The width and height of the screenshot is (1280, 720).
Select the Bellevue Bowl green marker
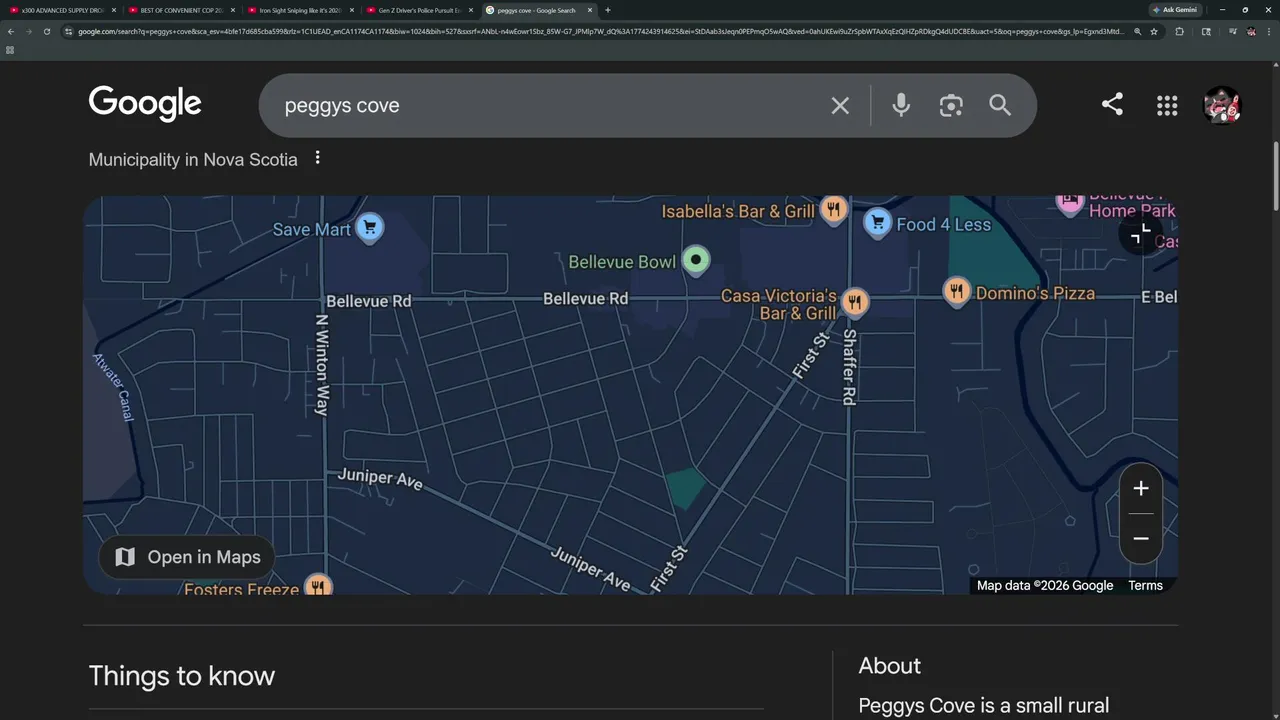696,261
